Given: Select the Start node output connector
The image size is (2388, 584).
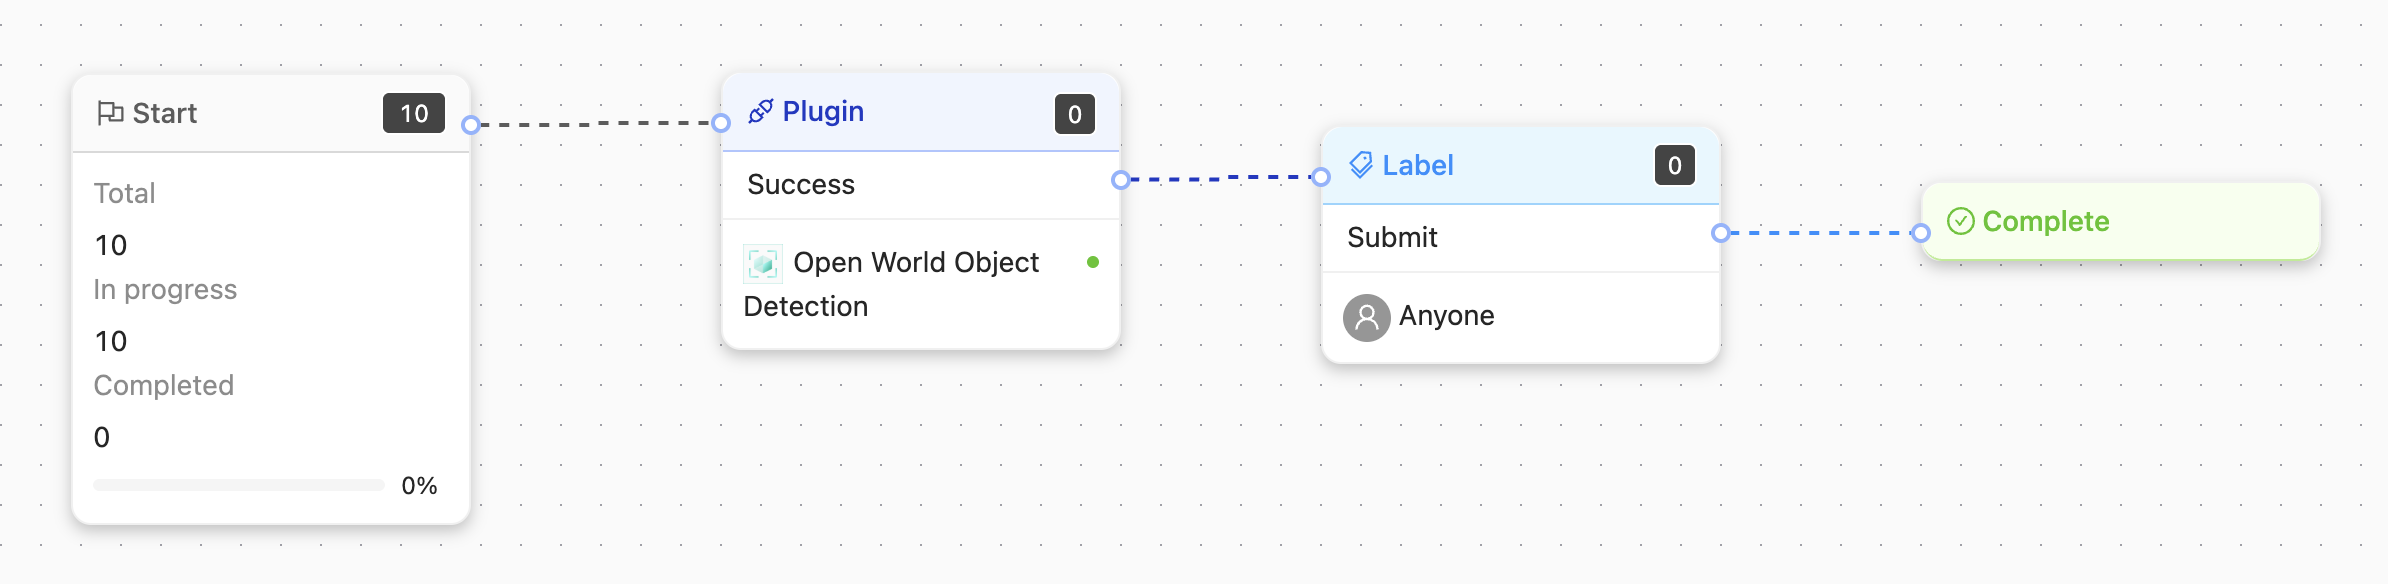Looking at the screenshot, I should point(471,125).
